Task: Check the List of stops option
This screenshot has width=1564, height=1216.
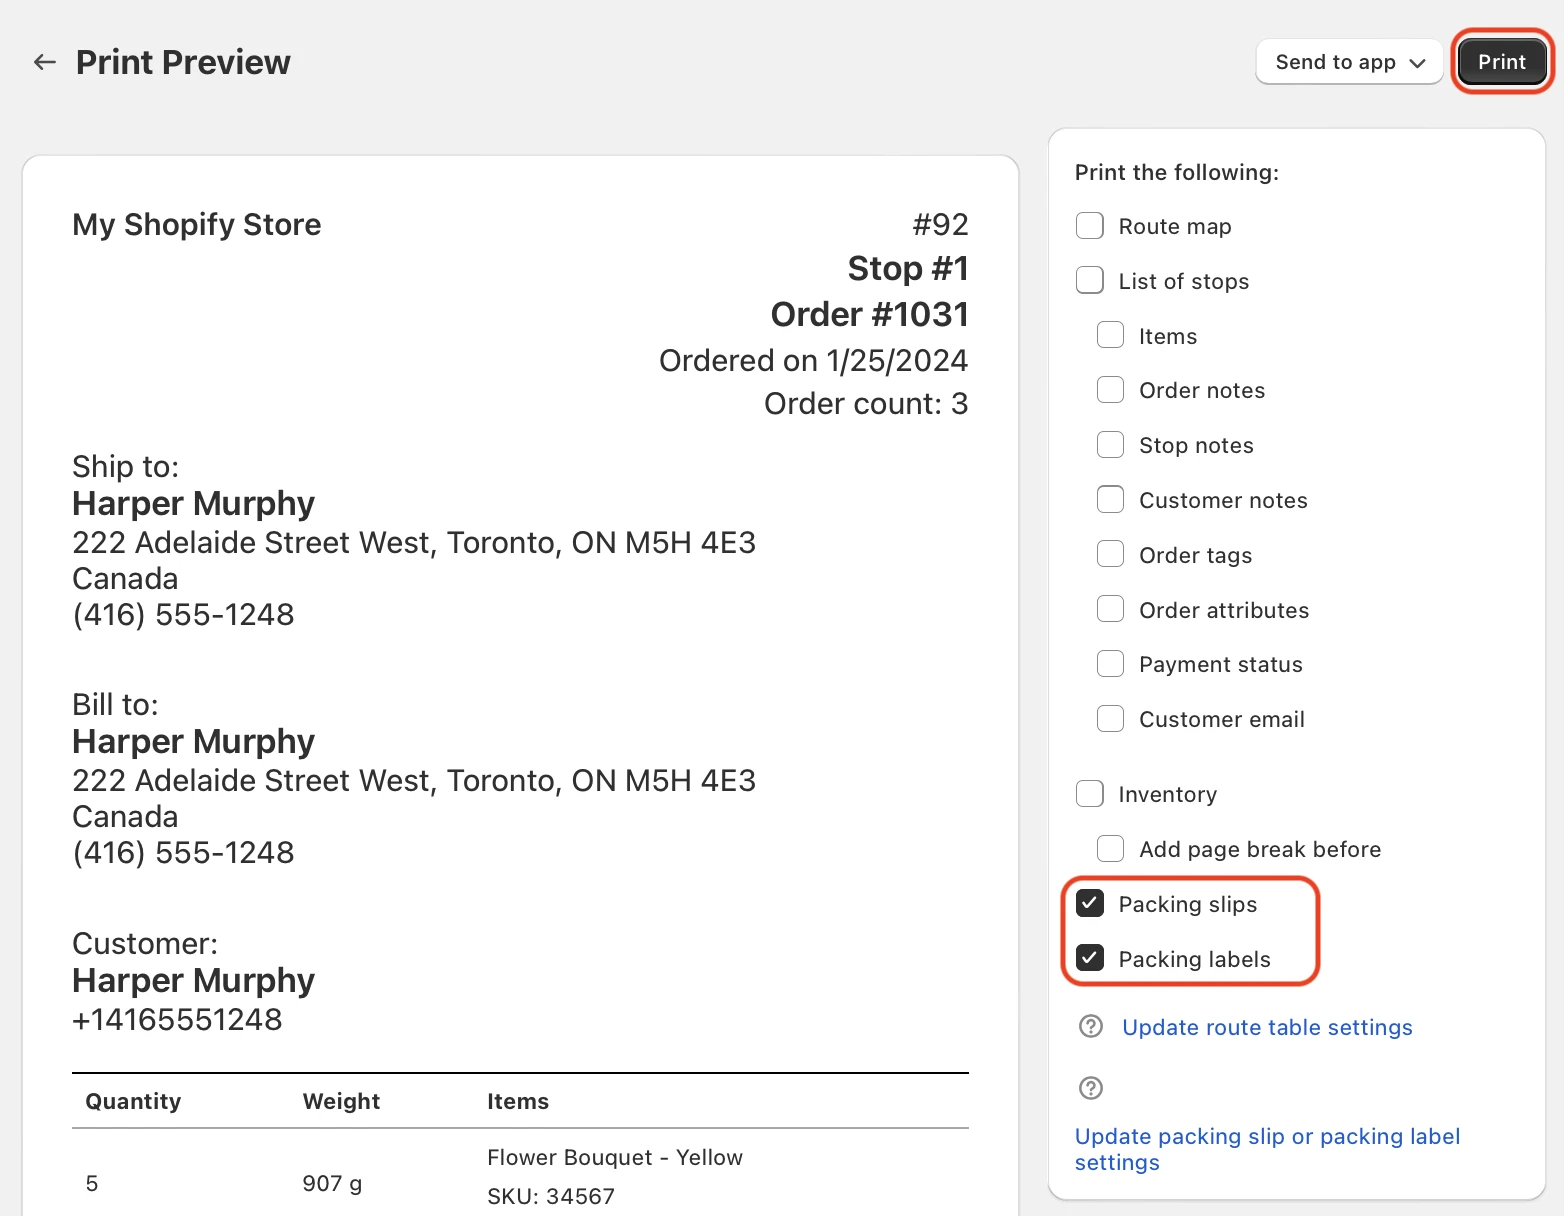Action: 1090,281
